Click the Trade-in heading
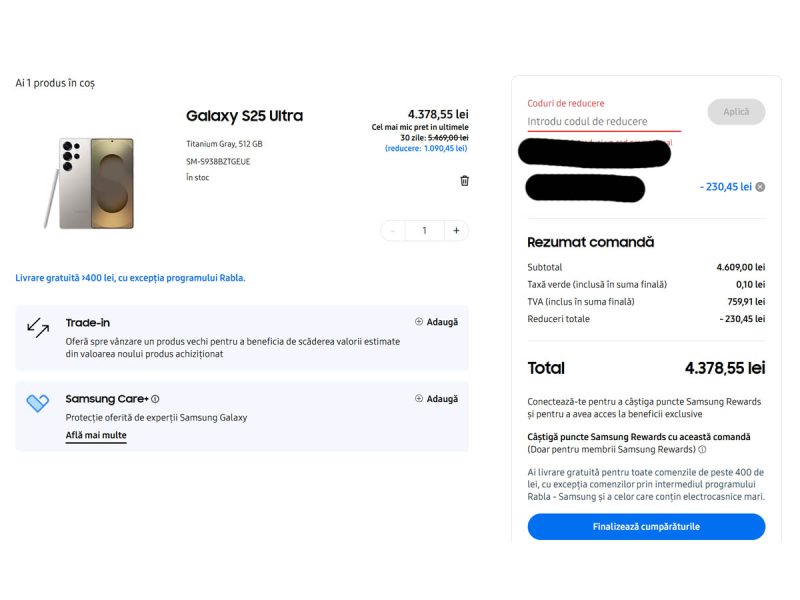Viewport: 800px width, 600px height. 88,322
